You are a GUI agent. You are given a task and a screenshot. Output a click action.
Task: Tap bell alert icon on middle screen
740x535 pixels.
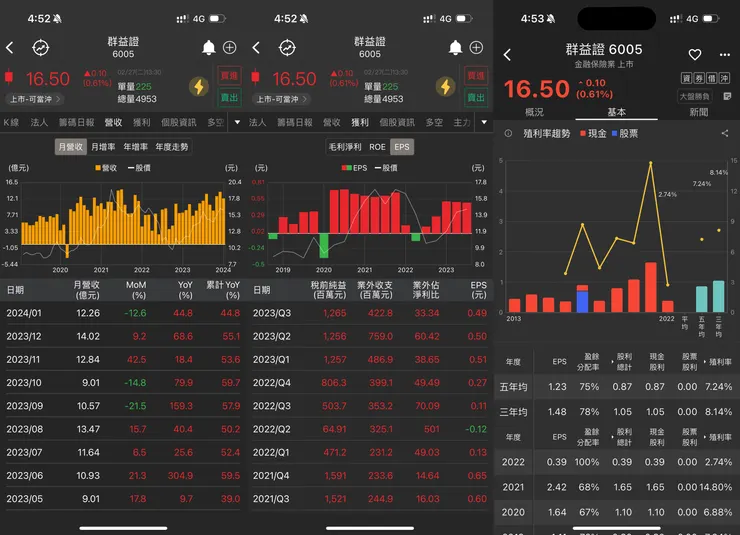tap(455, 48)
